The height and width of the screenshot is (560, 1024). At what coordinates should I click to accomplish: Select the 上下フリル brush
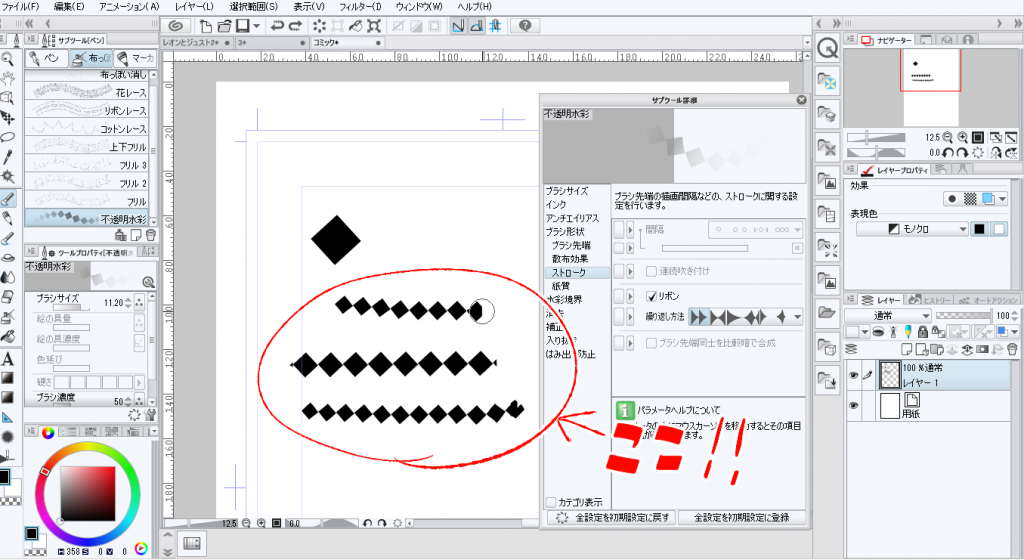tap(87, 147)
